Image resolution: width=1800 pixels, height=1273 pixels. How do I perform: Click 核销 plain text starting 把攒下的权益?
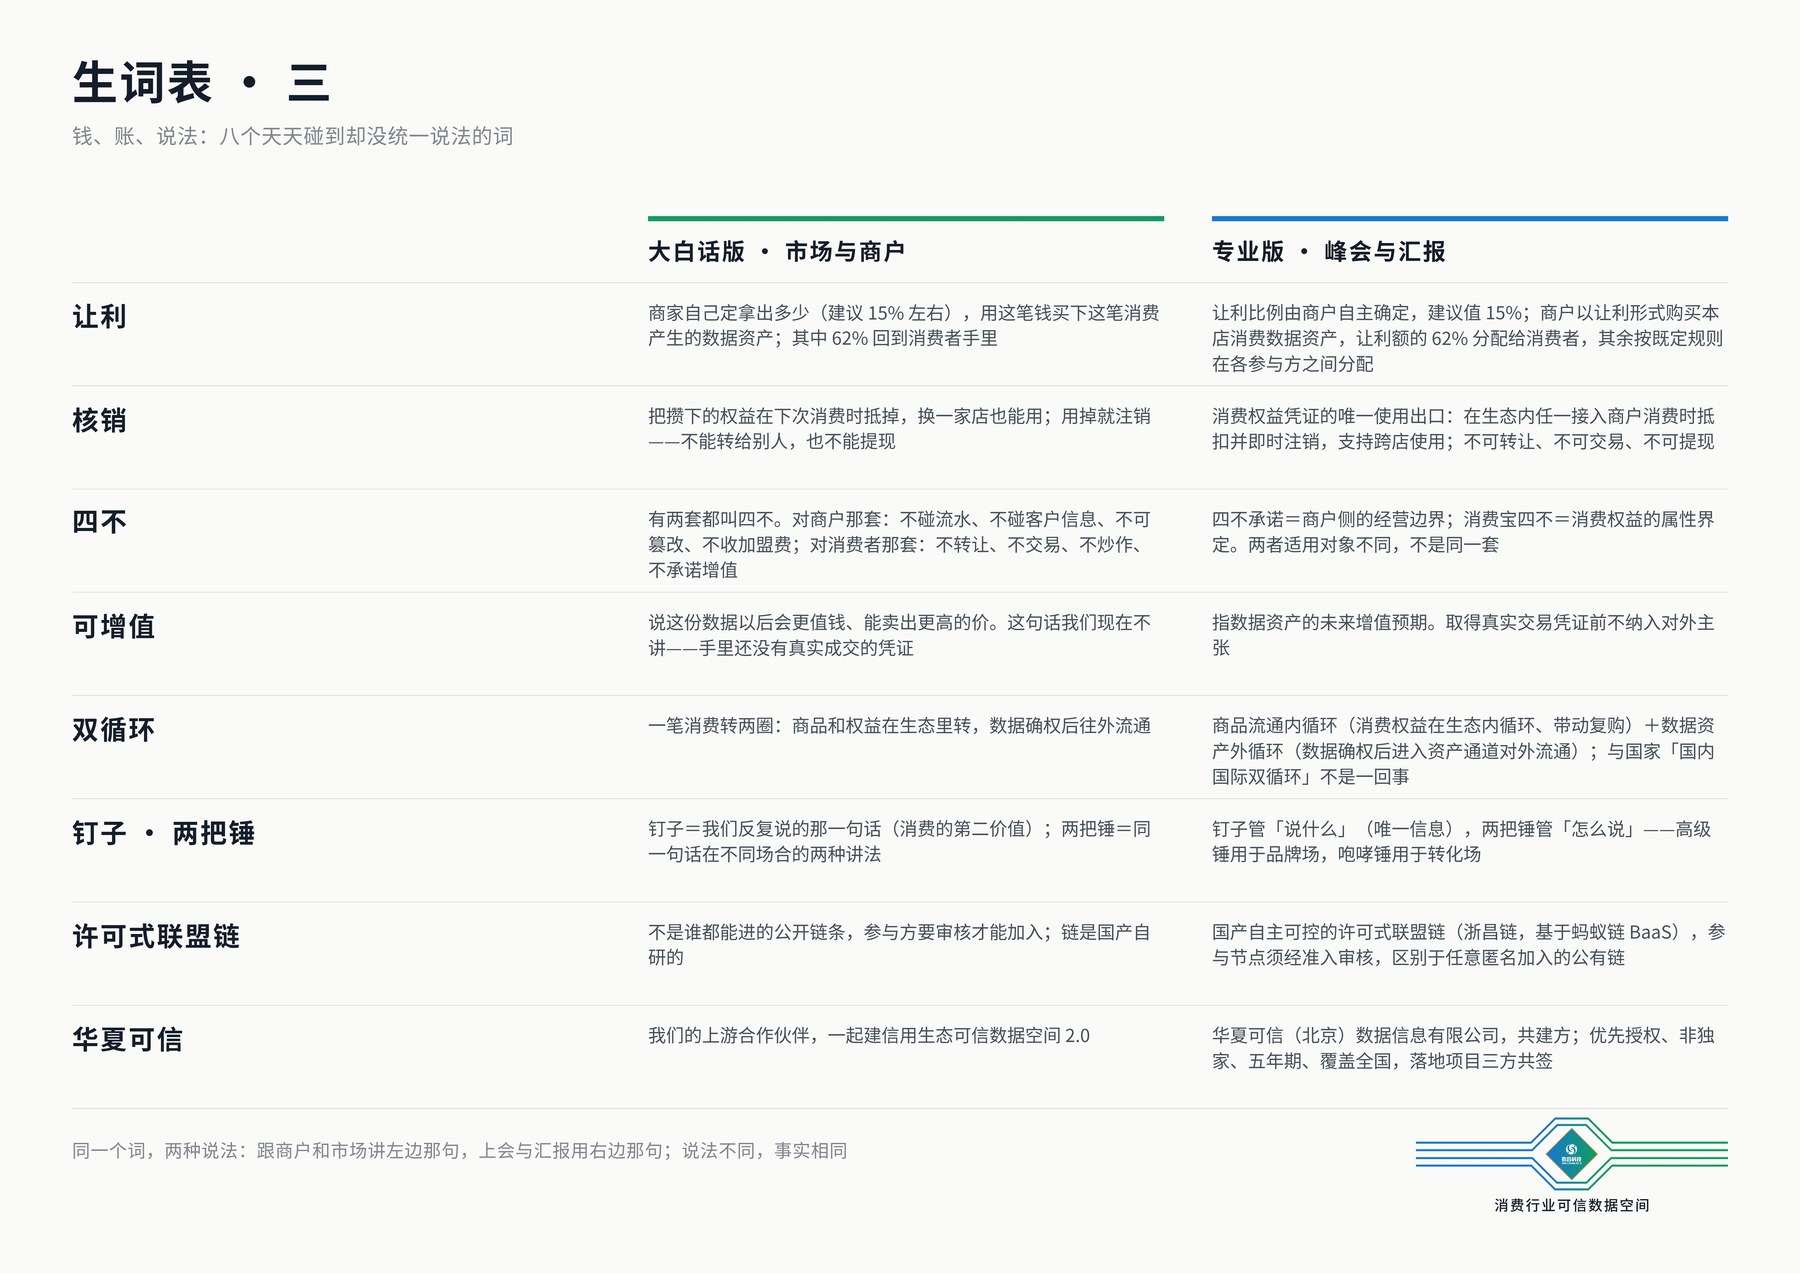[899, 429]
